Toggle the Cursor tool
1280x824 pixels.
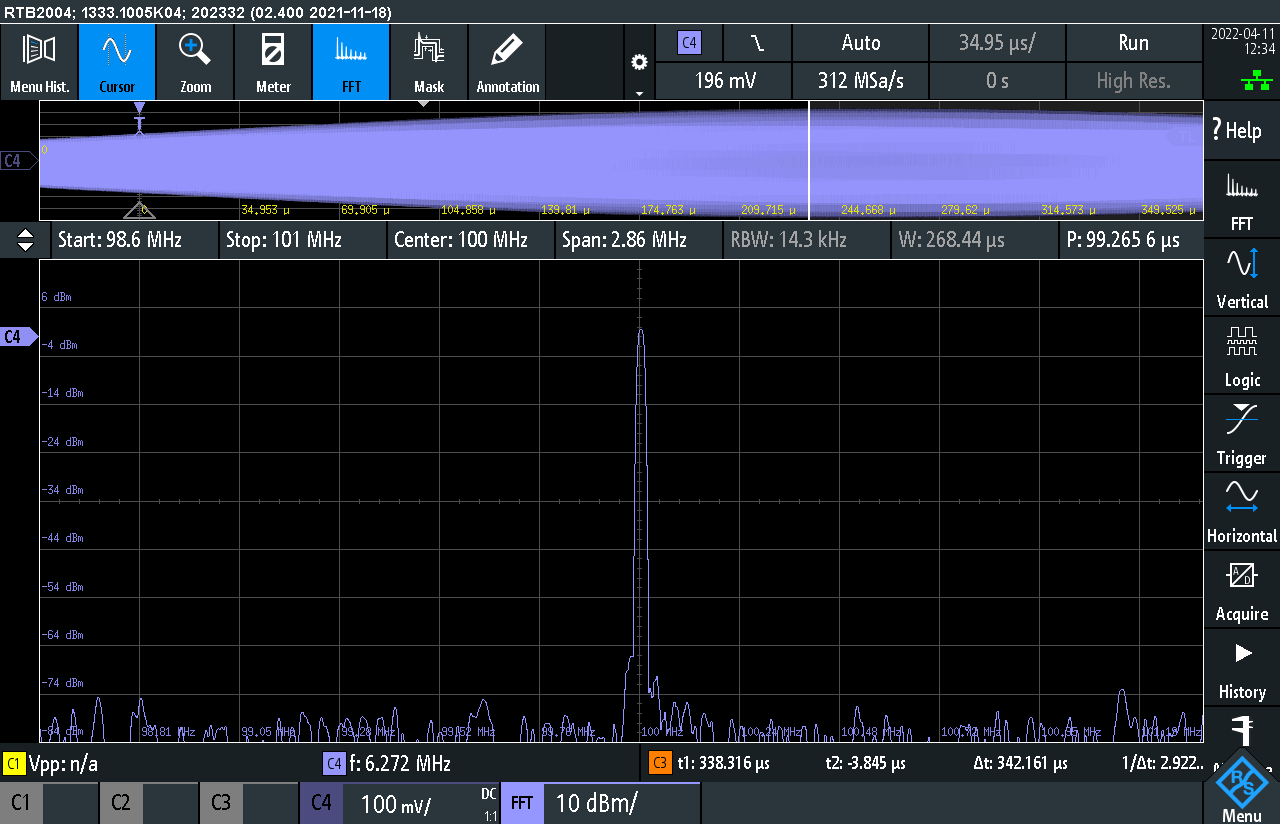click(x=117, y=62)
